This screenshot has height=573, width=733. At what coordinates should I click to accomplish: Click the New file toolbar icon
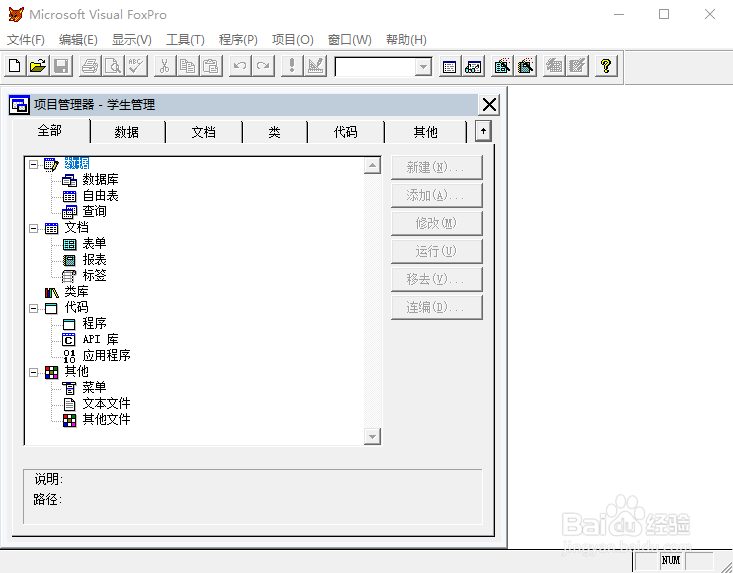pos(15,66)
